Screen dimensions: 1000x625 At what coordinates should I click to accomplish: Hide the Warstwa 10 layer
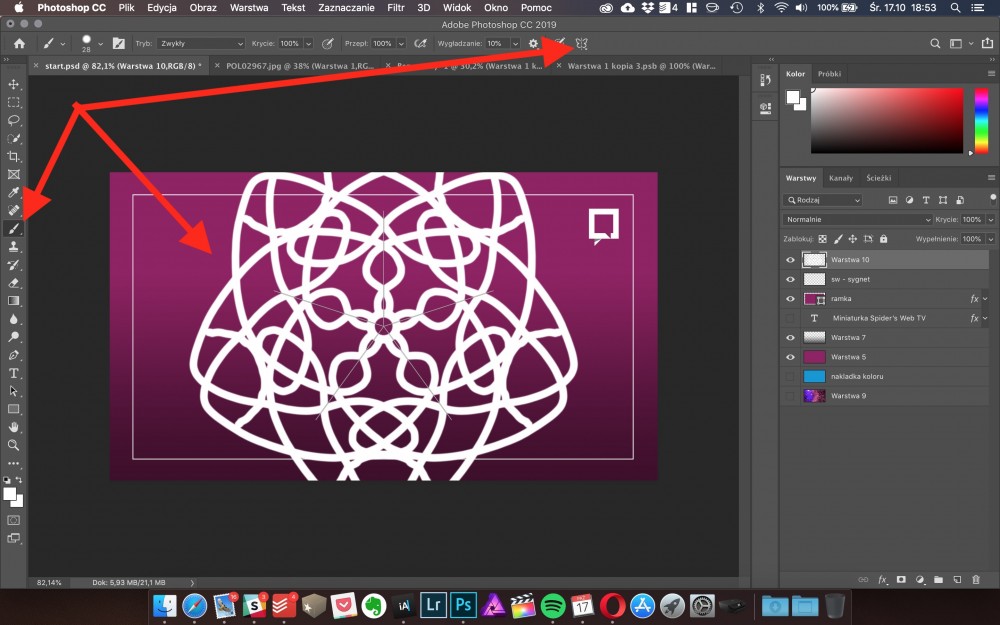tap(790, 260)
